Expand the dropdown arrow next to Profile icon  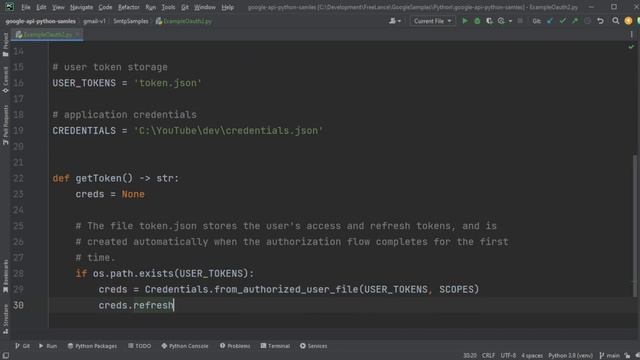click(x=510, y=21)
